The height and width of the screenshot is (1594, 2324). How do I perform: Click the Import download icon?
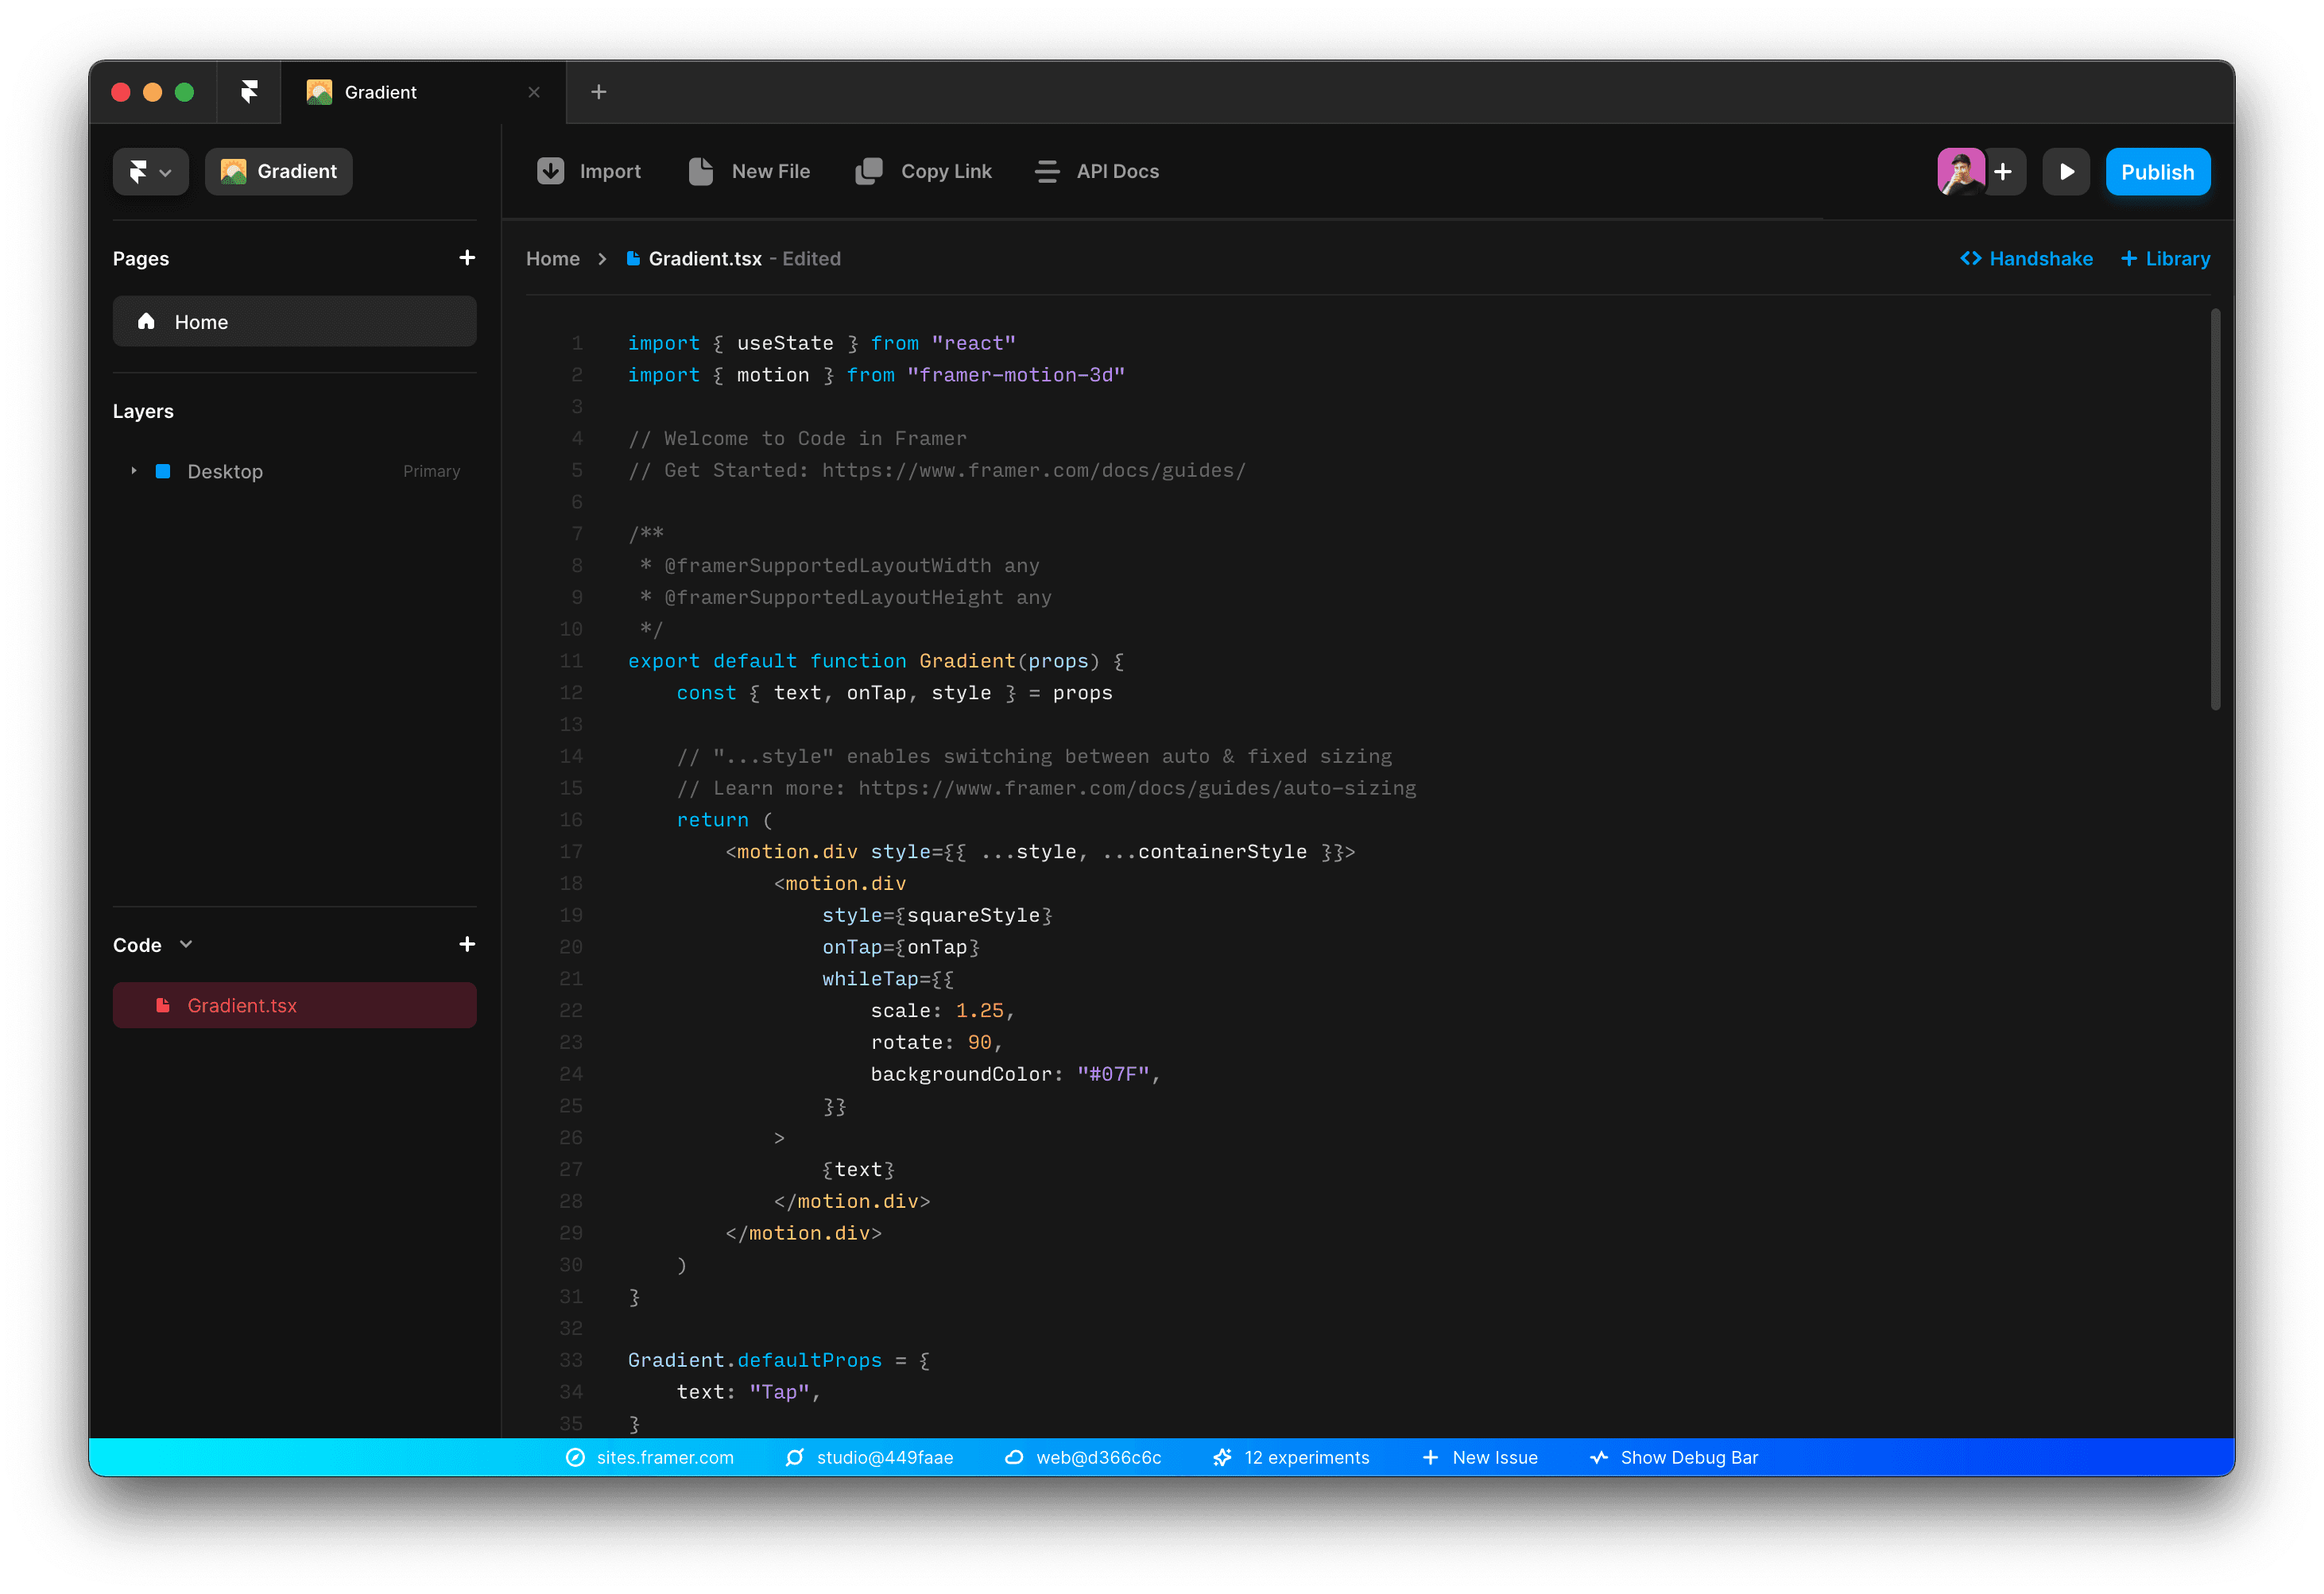coord(550,171)
